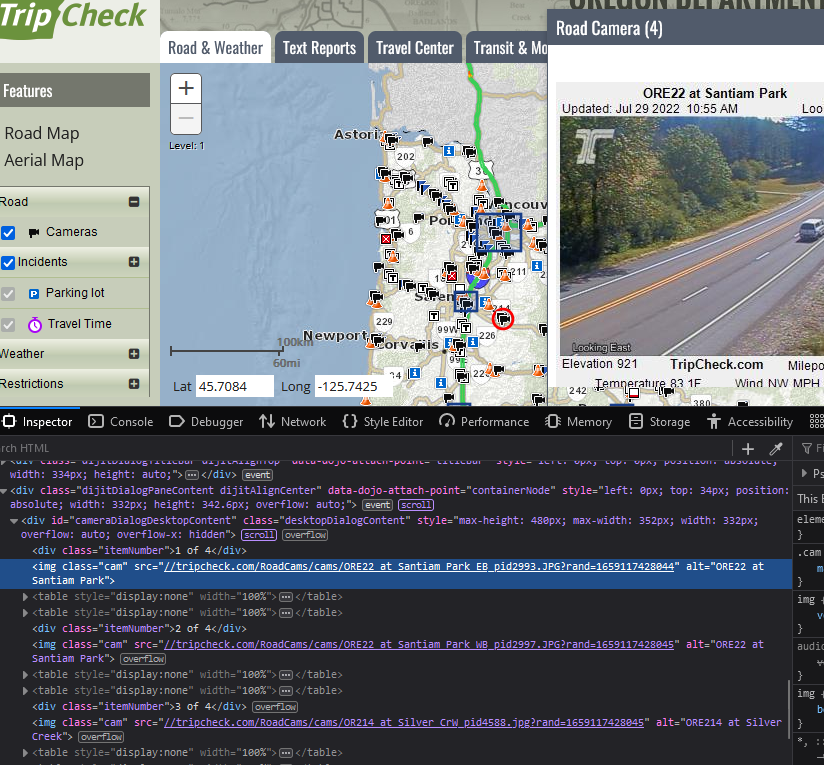Open the filter styles funnel icon
The image size is (824, 765).
806,448
